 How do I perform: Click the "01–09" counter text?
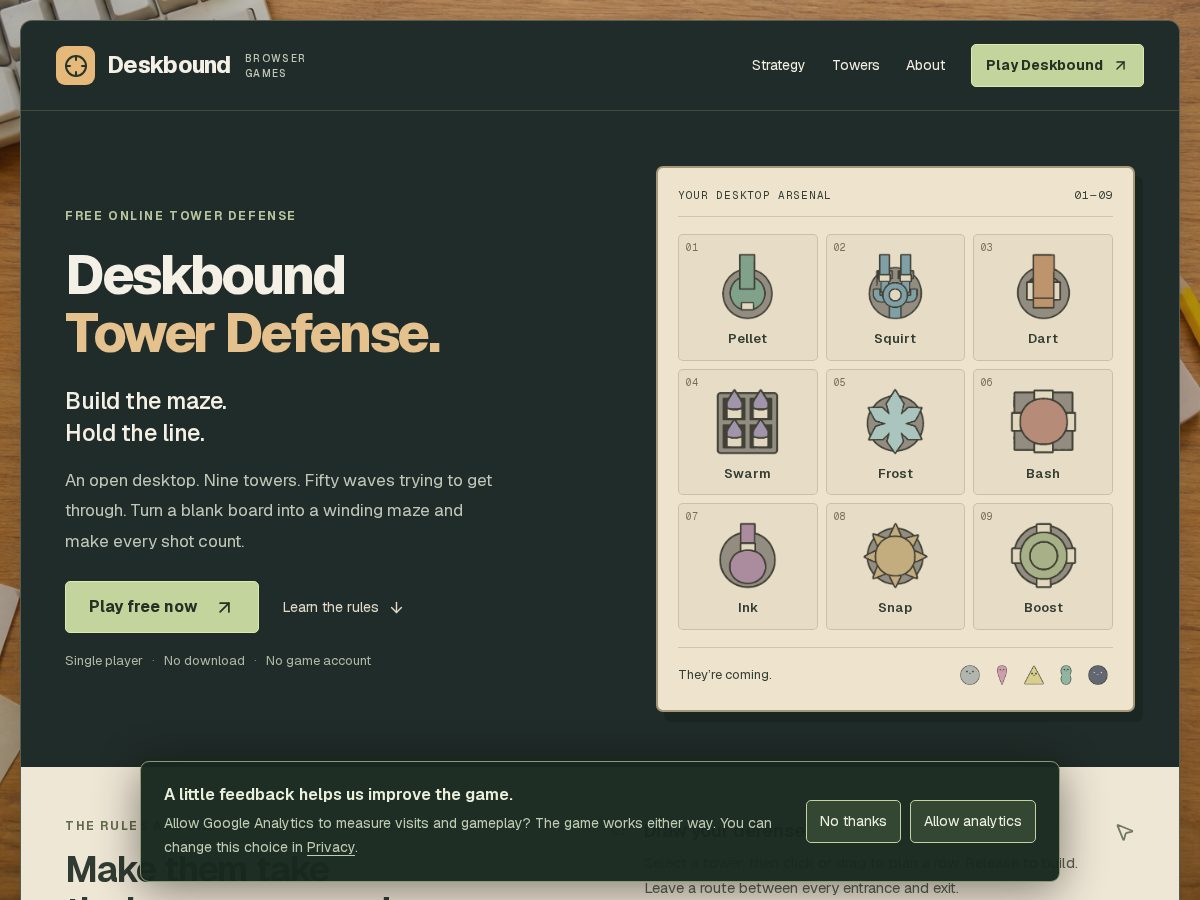click(x=1093, y=196)
